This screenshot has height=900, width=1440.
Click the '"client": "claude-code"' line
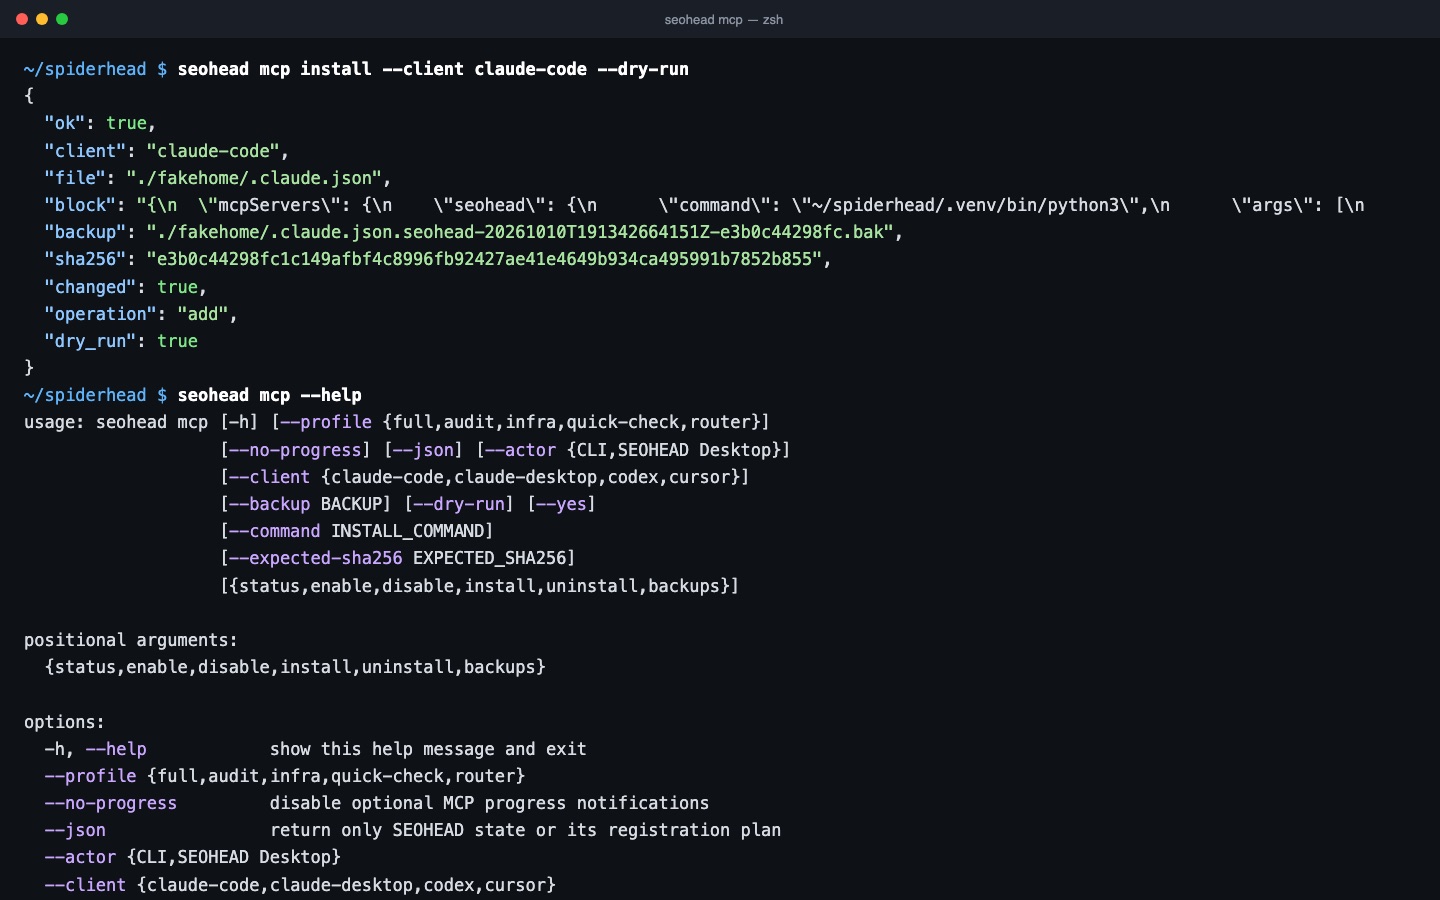pyautogui.click(x=166, y=151)
